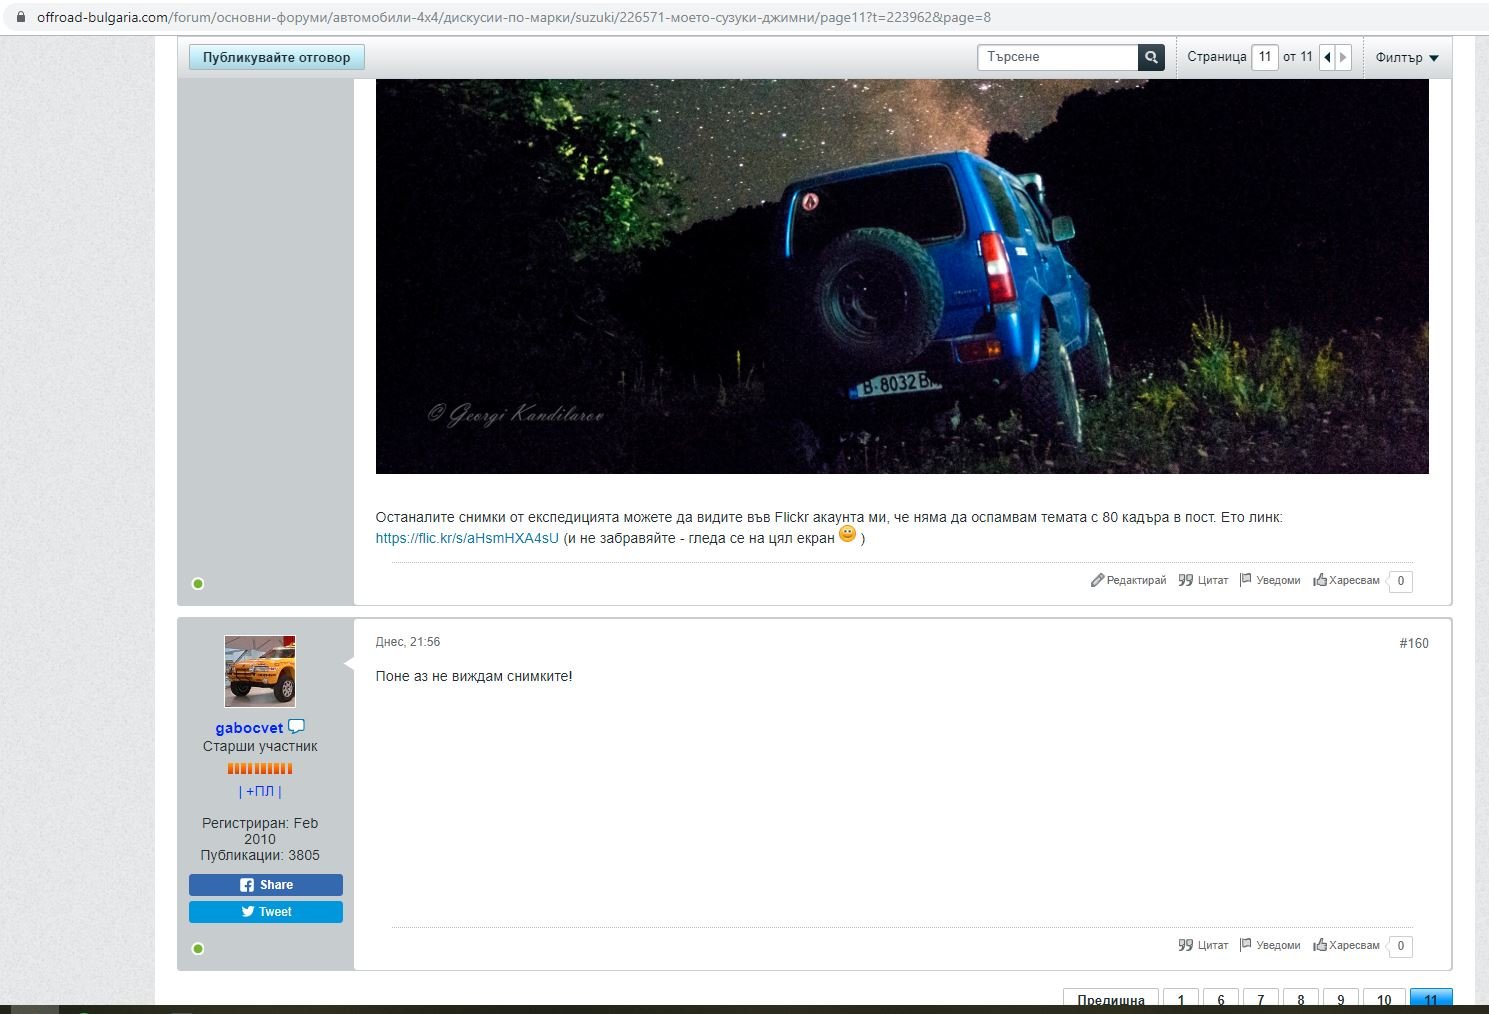Click like count on post #160
This screenshot has width=1489, height=1014.
coord(1400,946)
